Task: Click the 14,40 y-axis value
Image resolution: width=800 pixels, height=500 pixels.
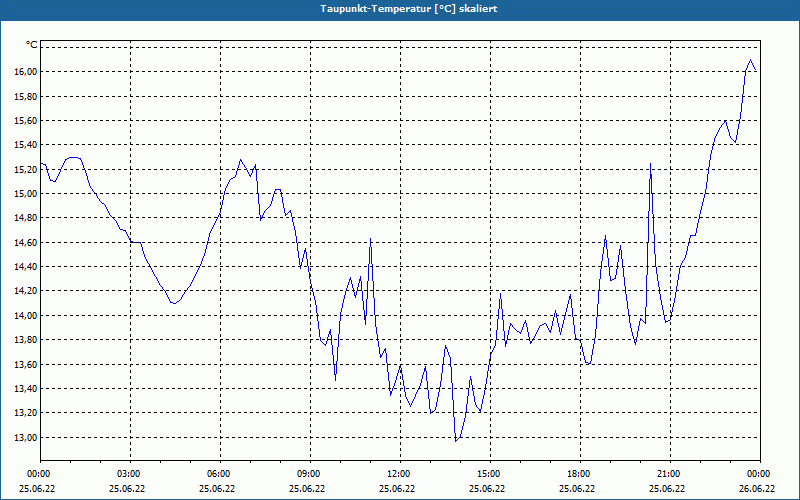Action: click(28, 267)
